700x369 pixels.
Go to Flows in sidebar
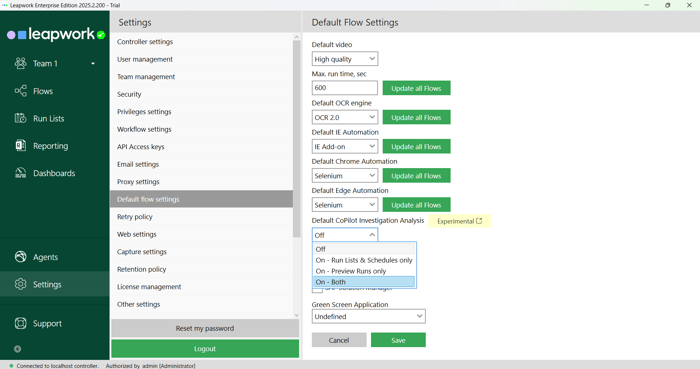43,91
